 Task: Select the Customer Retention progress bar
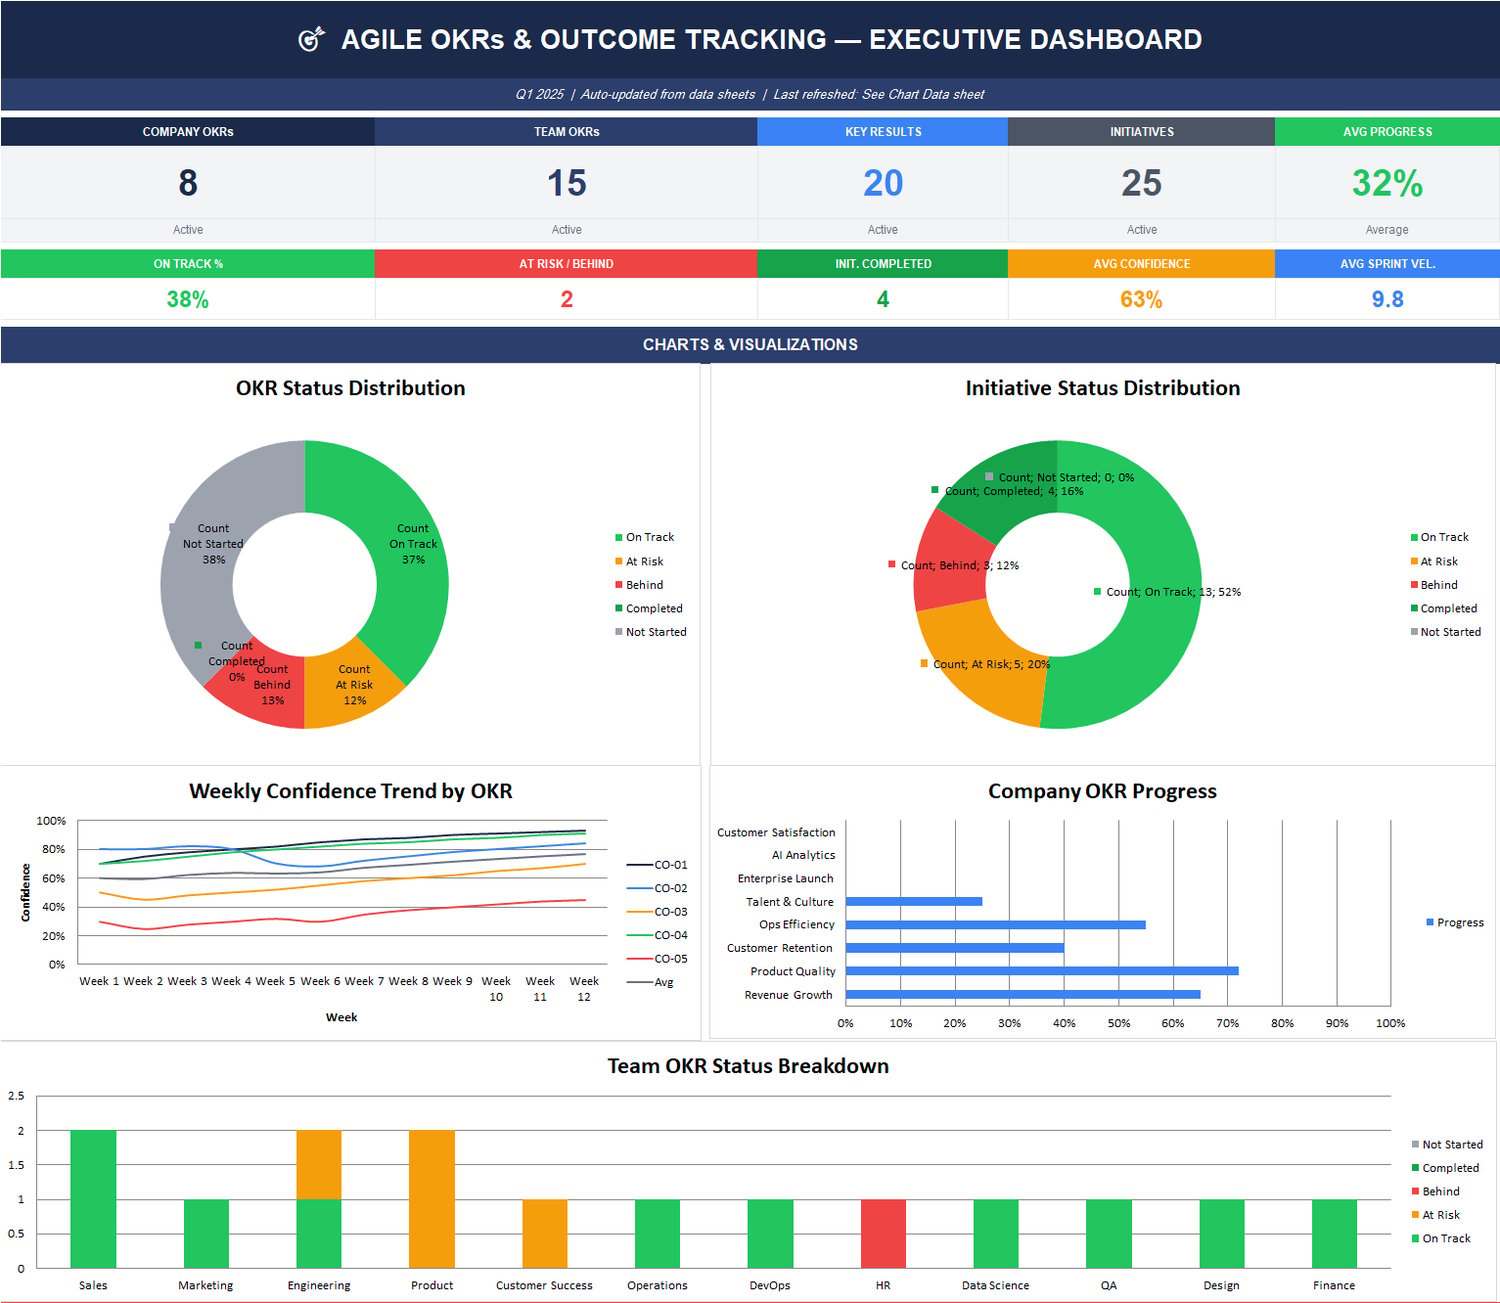coord(955,948)
